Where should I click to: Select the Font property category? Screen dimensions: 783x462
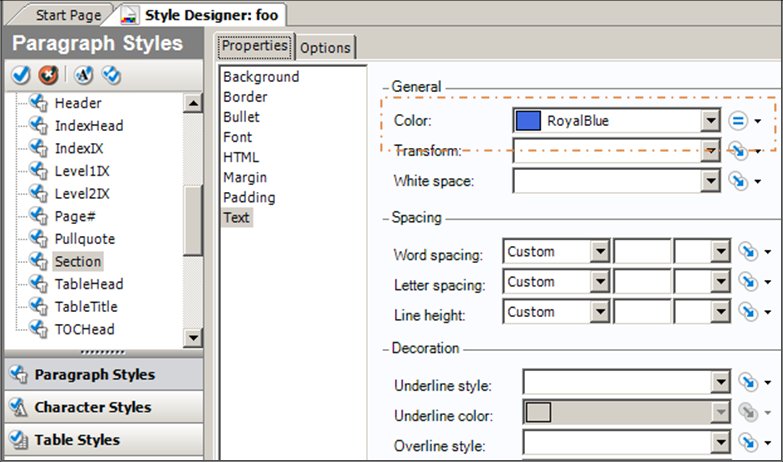click(238, 137)
